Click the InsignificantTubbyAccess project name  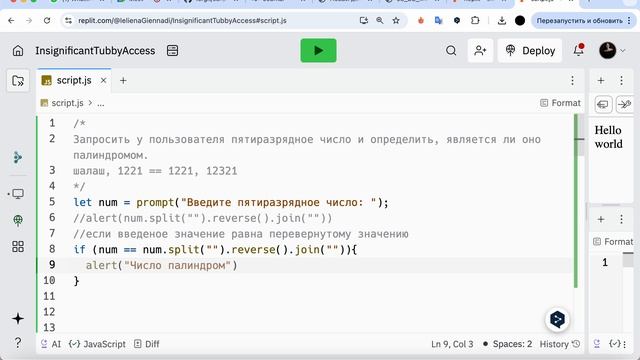coord(95,51)
